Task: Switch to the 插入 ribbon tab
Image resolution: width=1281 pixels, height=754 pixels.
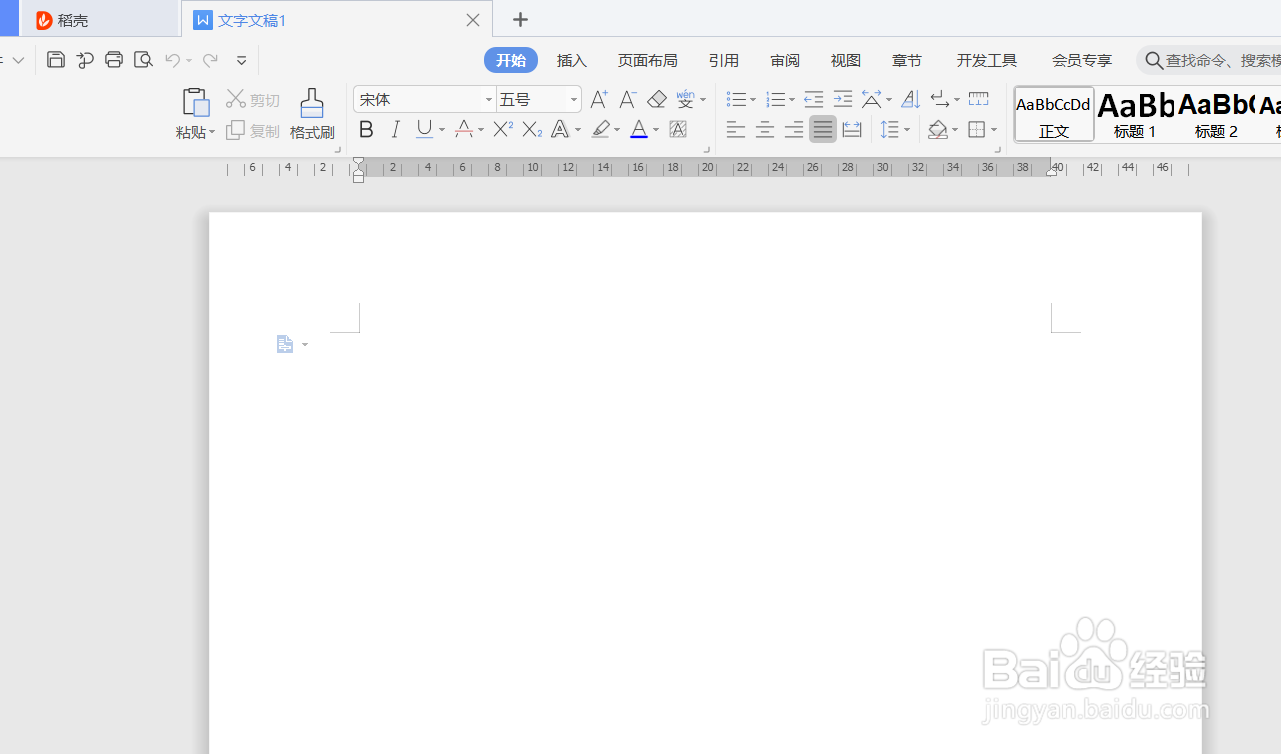Action: [x=571, y=59]
